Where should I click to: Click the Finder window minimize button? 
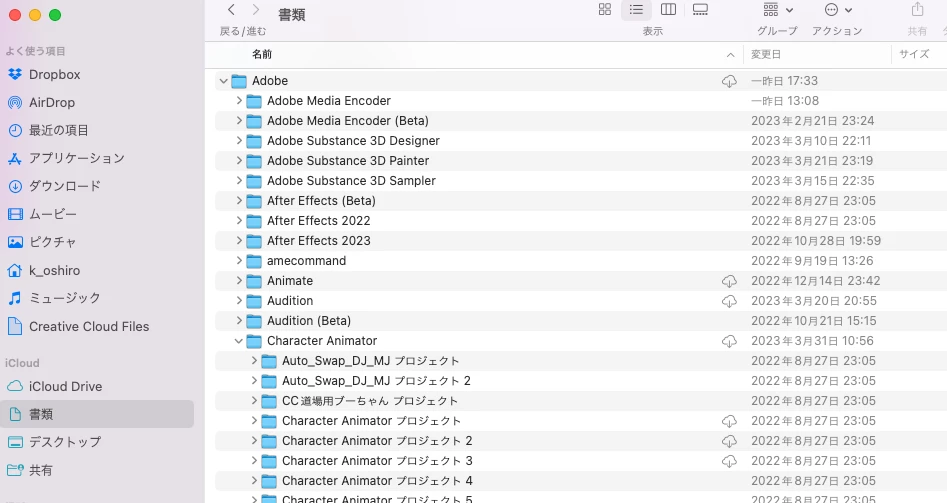[x=35, y=15]
